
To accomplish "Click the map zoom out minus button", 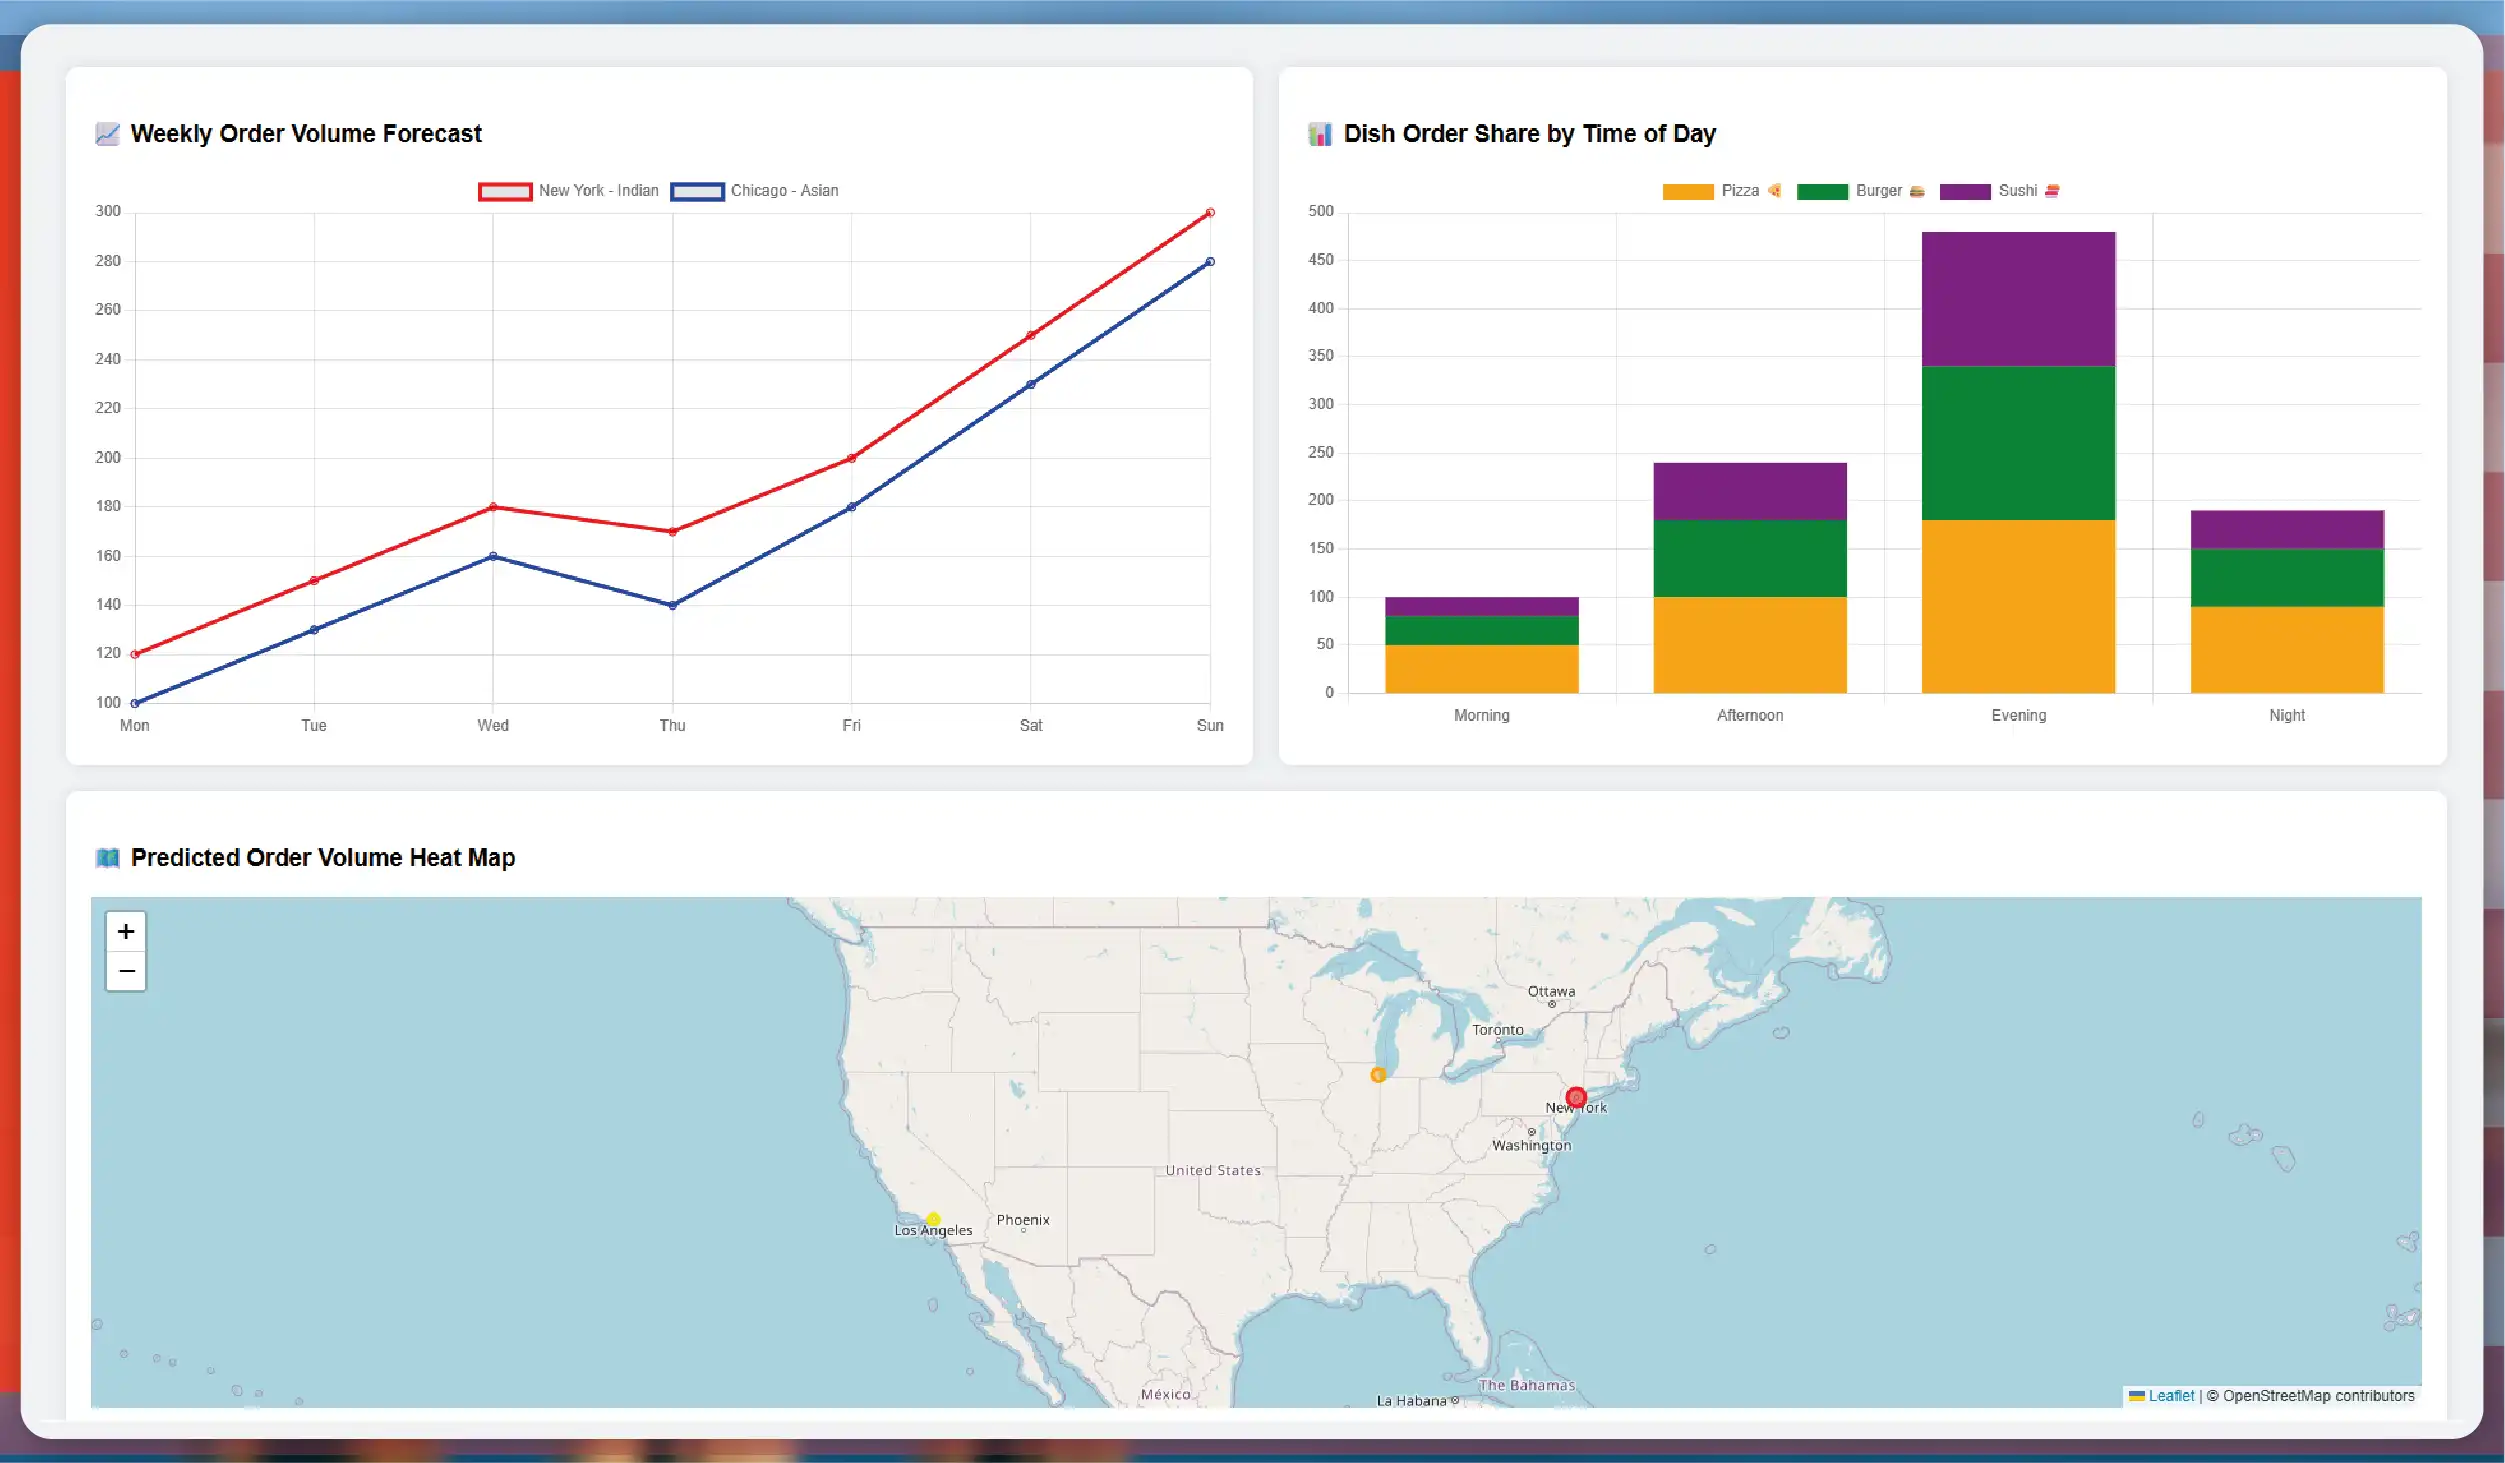I will point(126,971).
